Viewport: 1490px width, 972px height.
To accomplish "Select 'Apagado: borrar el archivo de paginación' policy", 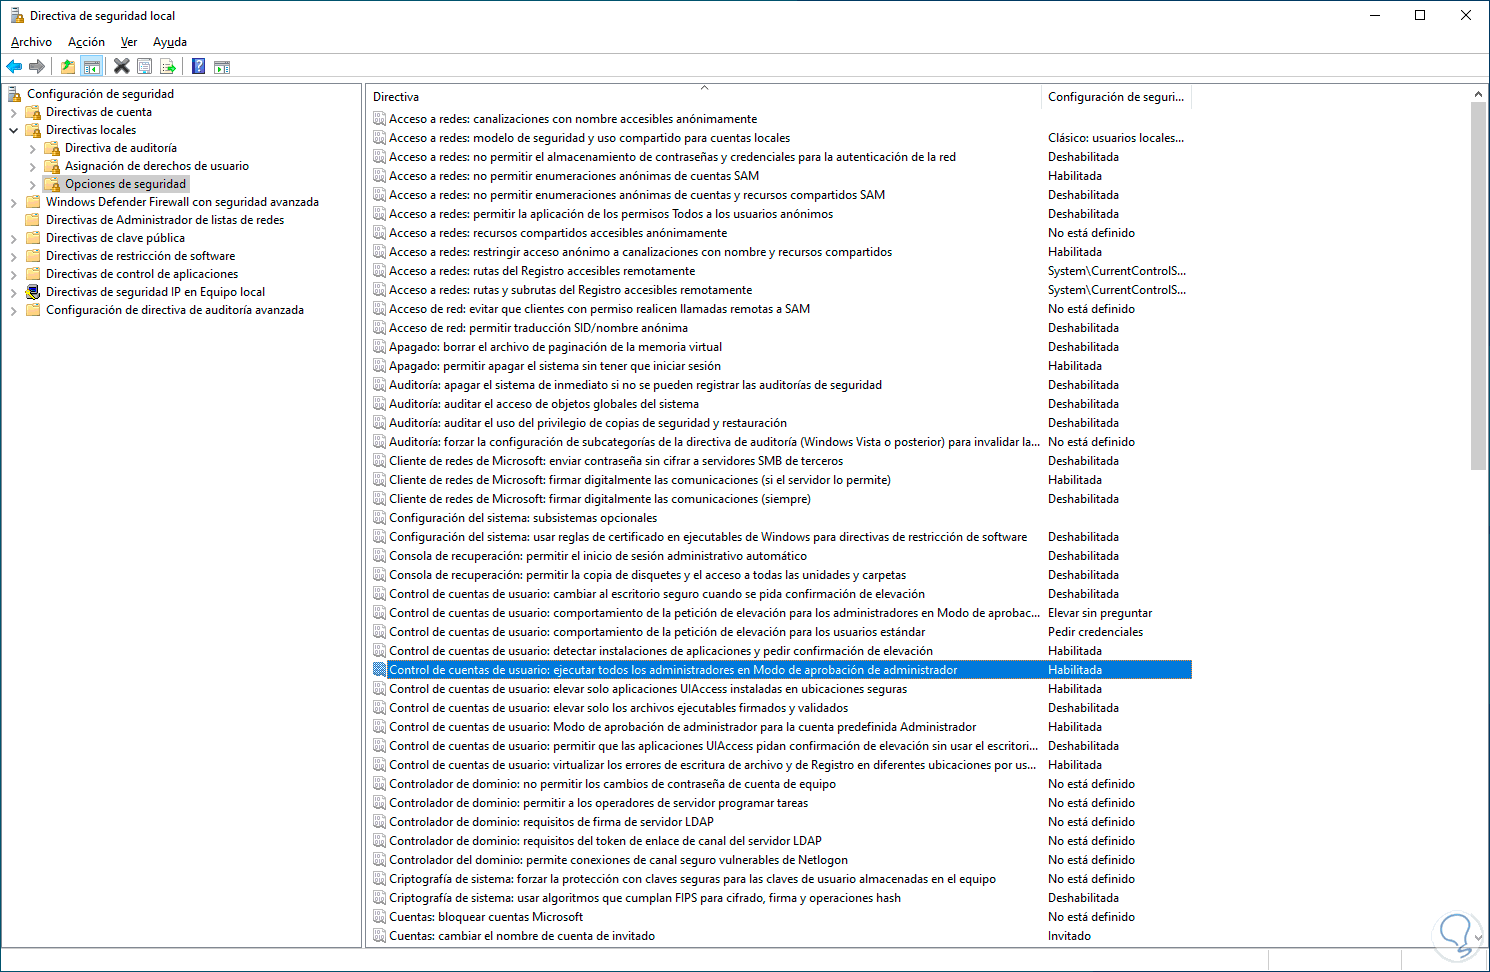I will 555,347.
